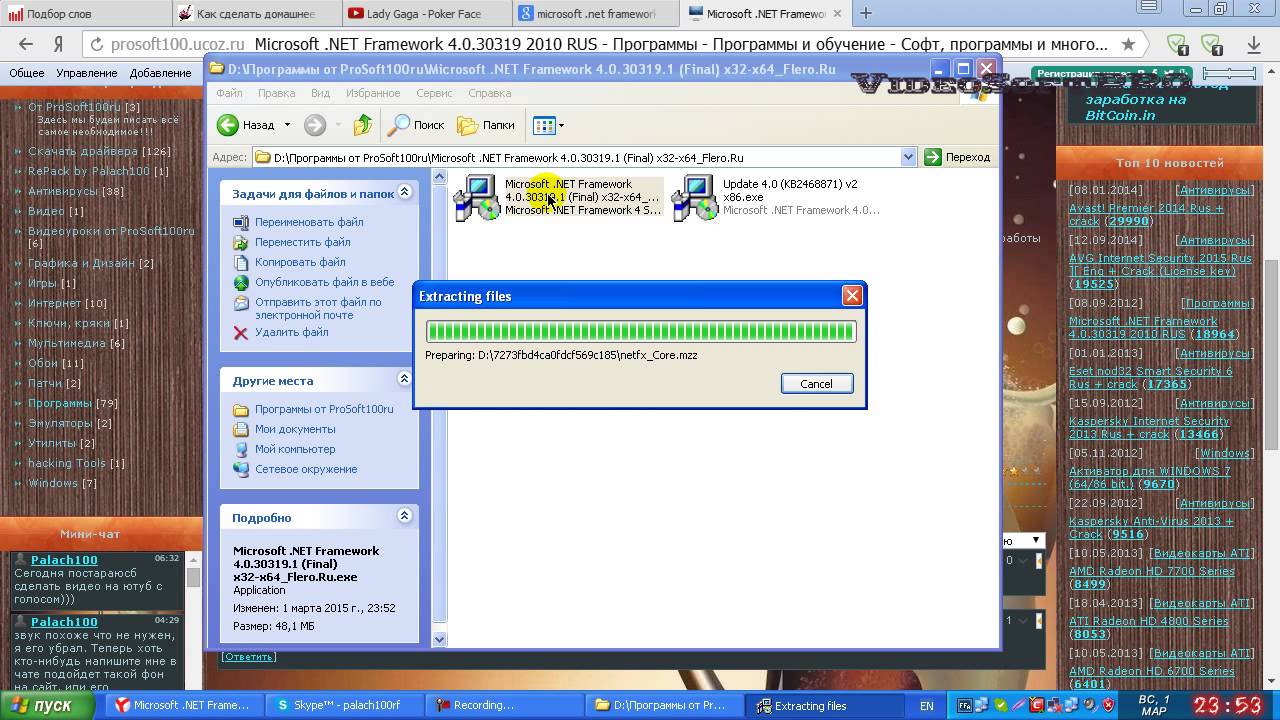Select the Update 4.0 (KB2468871) exe icon
This screenshot has height=720, width=1280.
click(x=694, y=198)
